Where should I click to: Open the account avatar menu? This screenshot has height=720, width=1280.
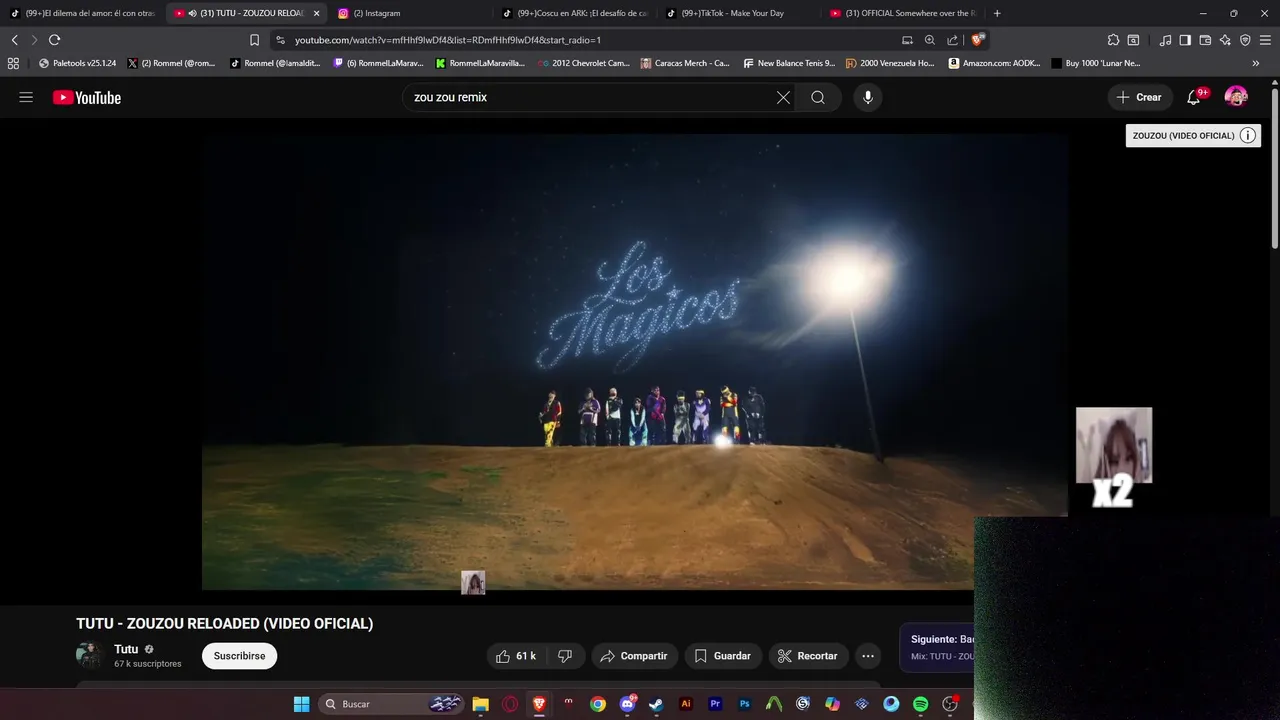pyautogui.click(x=1236, y=97)
